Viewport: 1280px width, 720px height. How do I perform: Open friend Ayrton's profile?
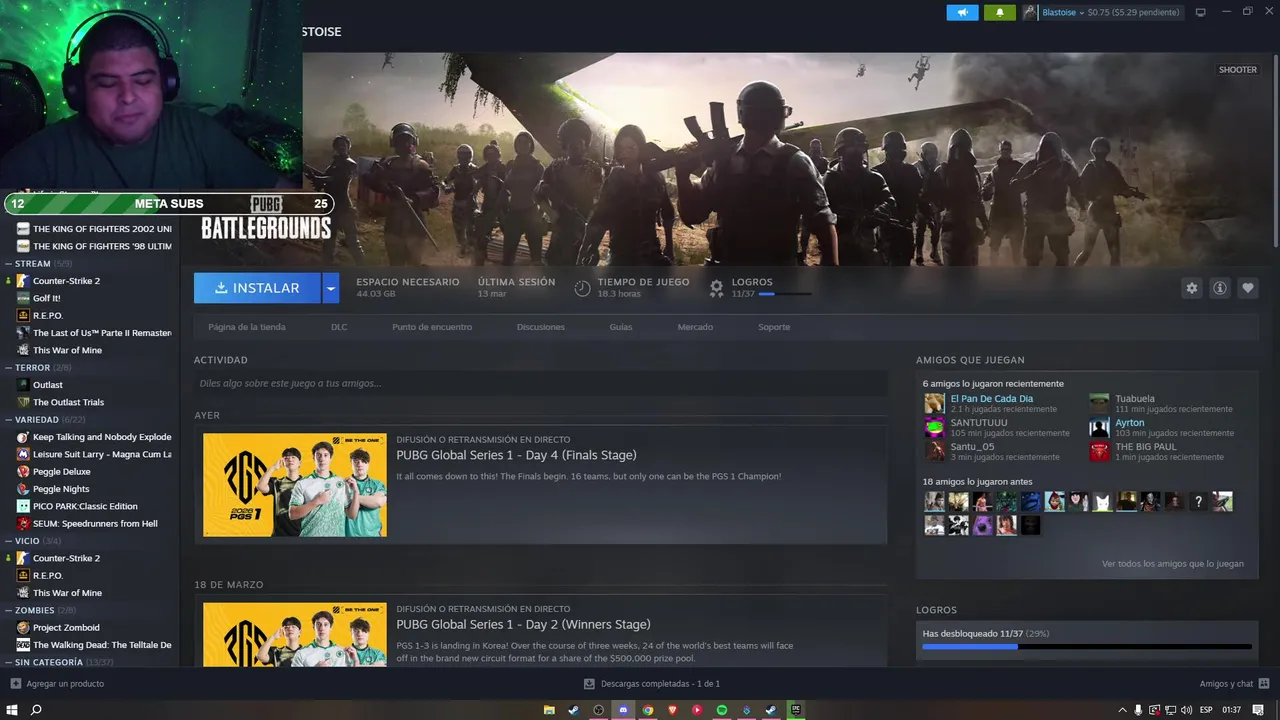(1130, 422)
